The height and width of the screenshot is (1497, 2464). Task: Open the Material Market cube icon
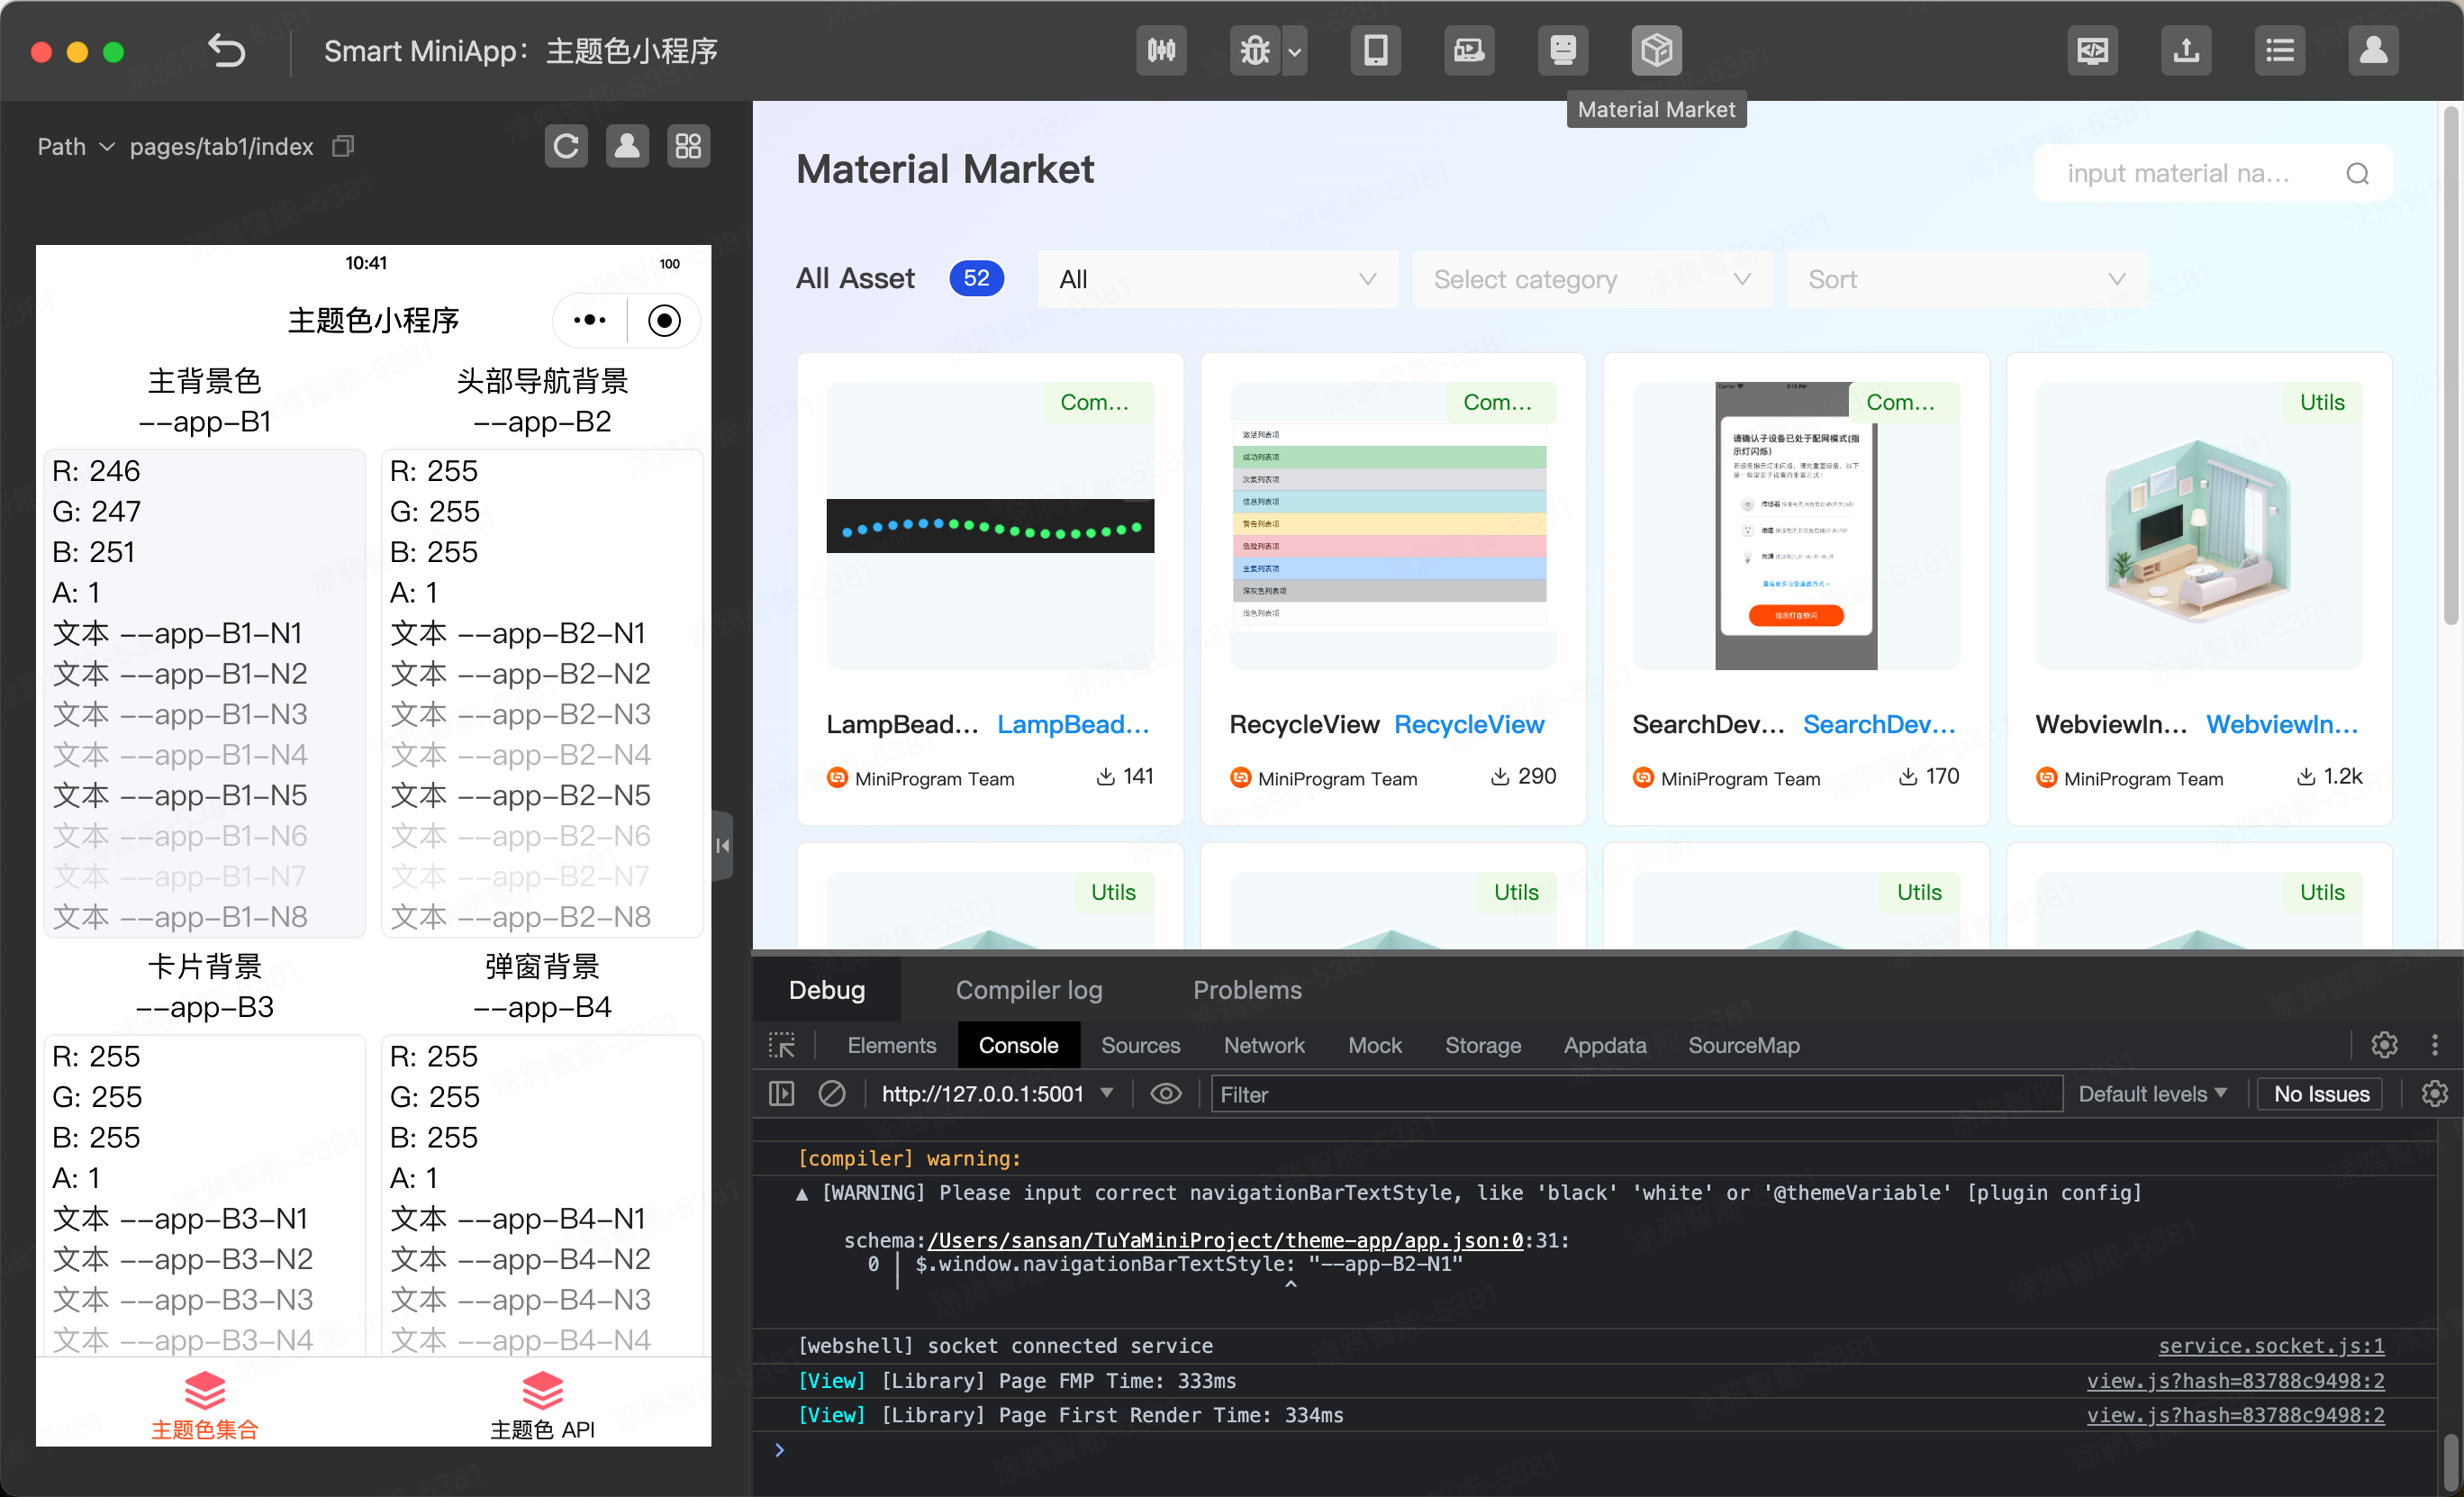pos(1657,50)
